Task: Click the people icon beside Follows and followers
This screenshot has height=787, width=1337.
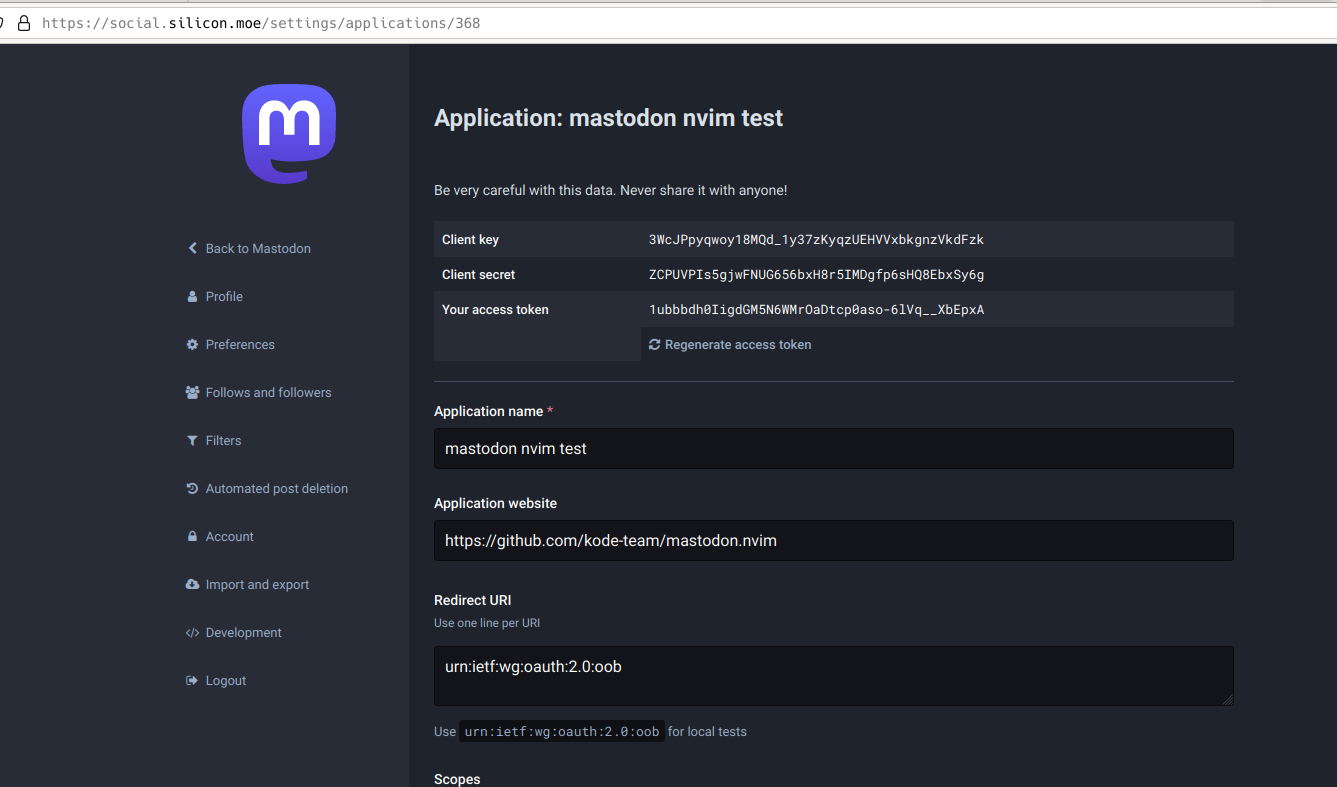Action: (x=192, y=392)
